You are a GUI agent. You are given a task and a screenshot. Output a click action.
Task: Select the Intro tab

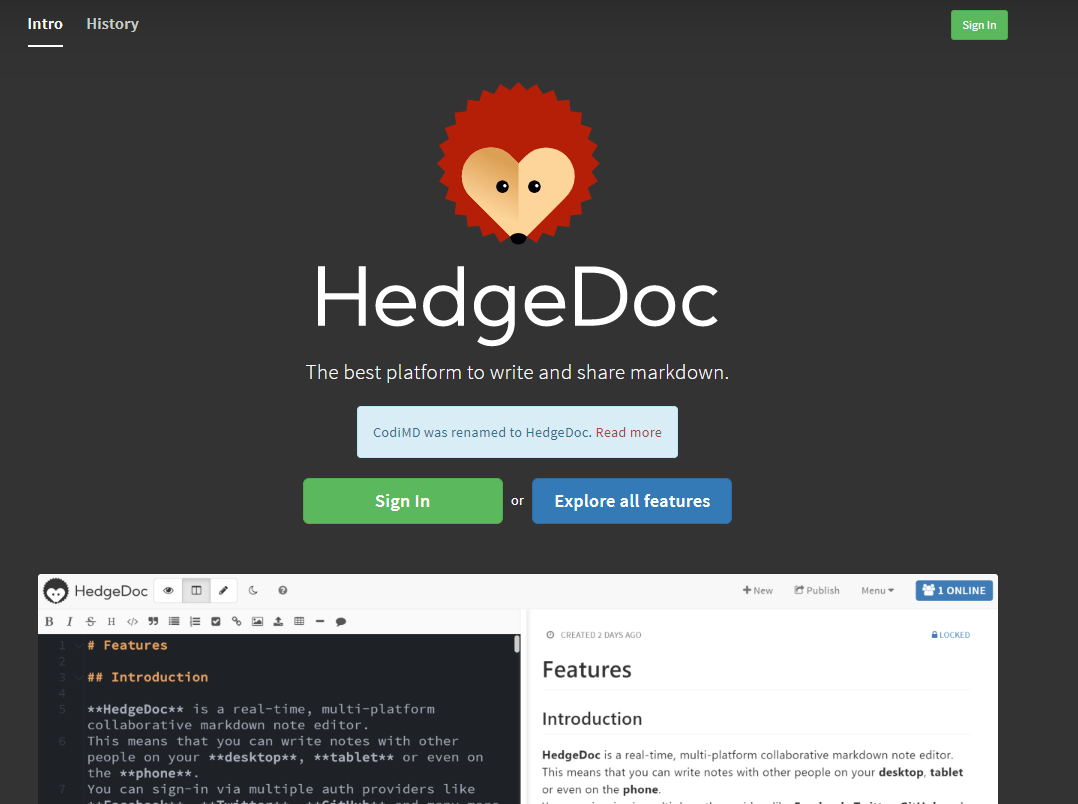click(45, 23)
